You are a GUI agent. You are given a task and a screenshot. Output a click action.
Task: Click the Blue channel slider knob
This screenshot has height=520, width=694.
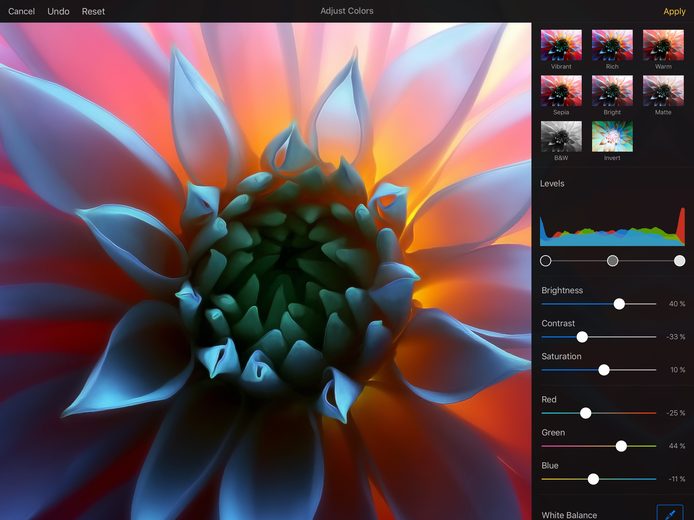tap(594, 479)
